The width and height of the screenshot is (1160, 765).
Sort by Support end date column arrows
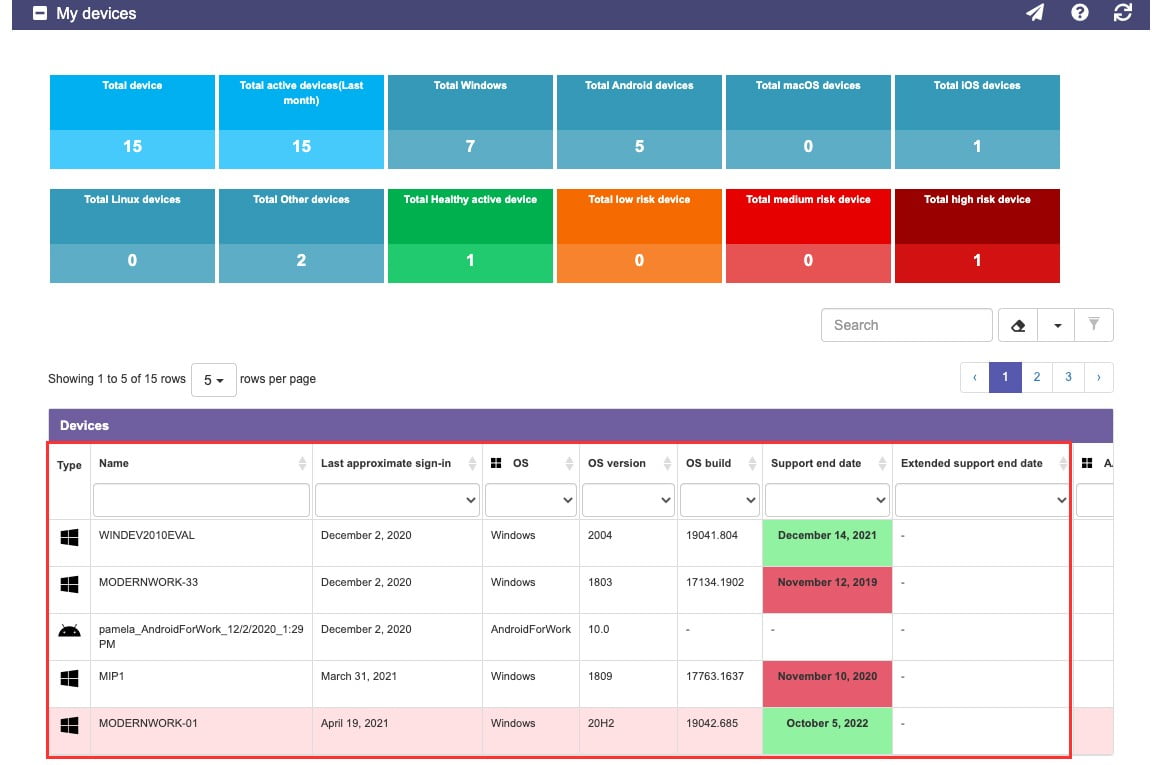882,463
